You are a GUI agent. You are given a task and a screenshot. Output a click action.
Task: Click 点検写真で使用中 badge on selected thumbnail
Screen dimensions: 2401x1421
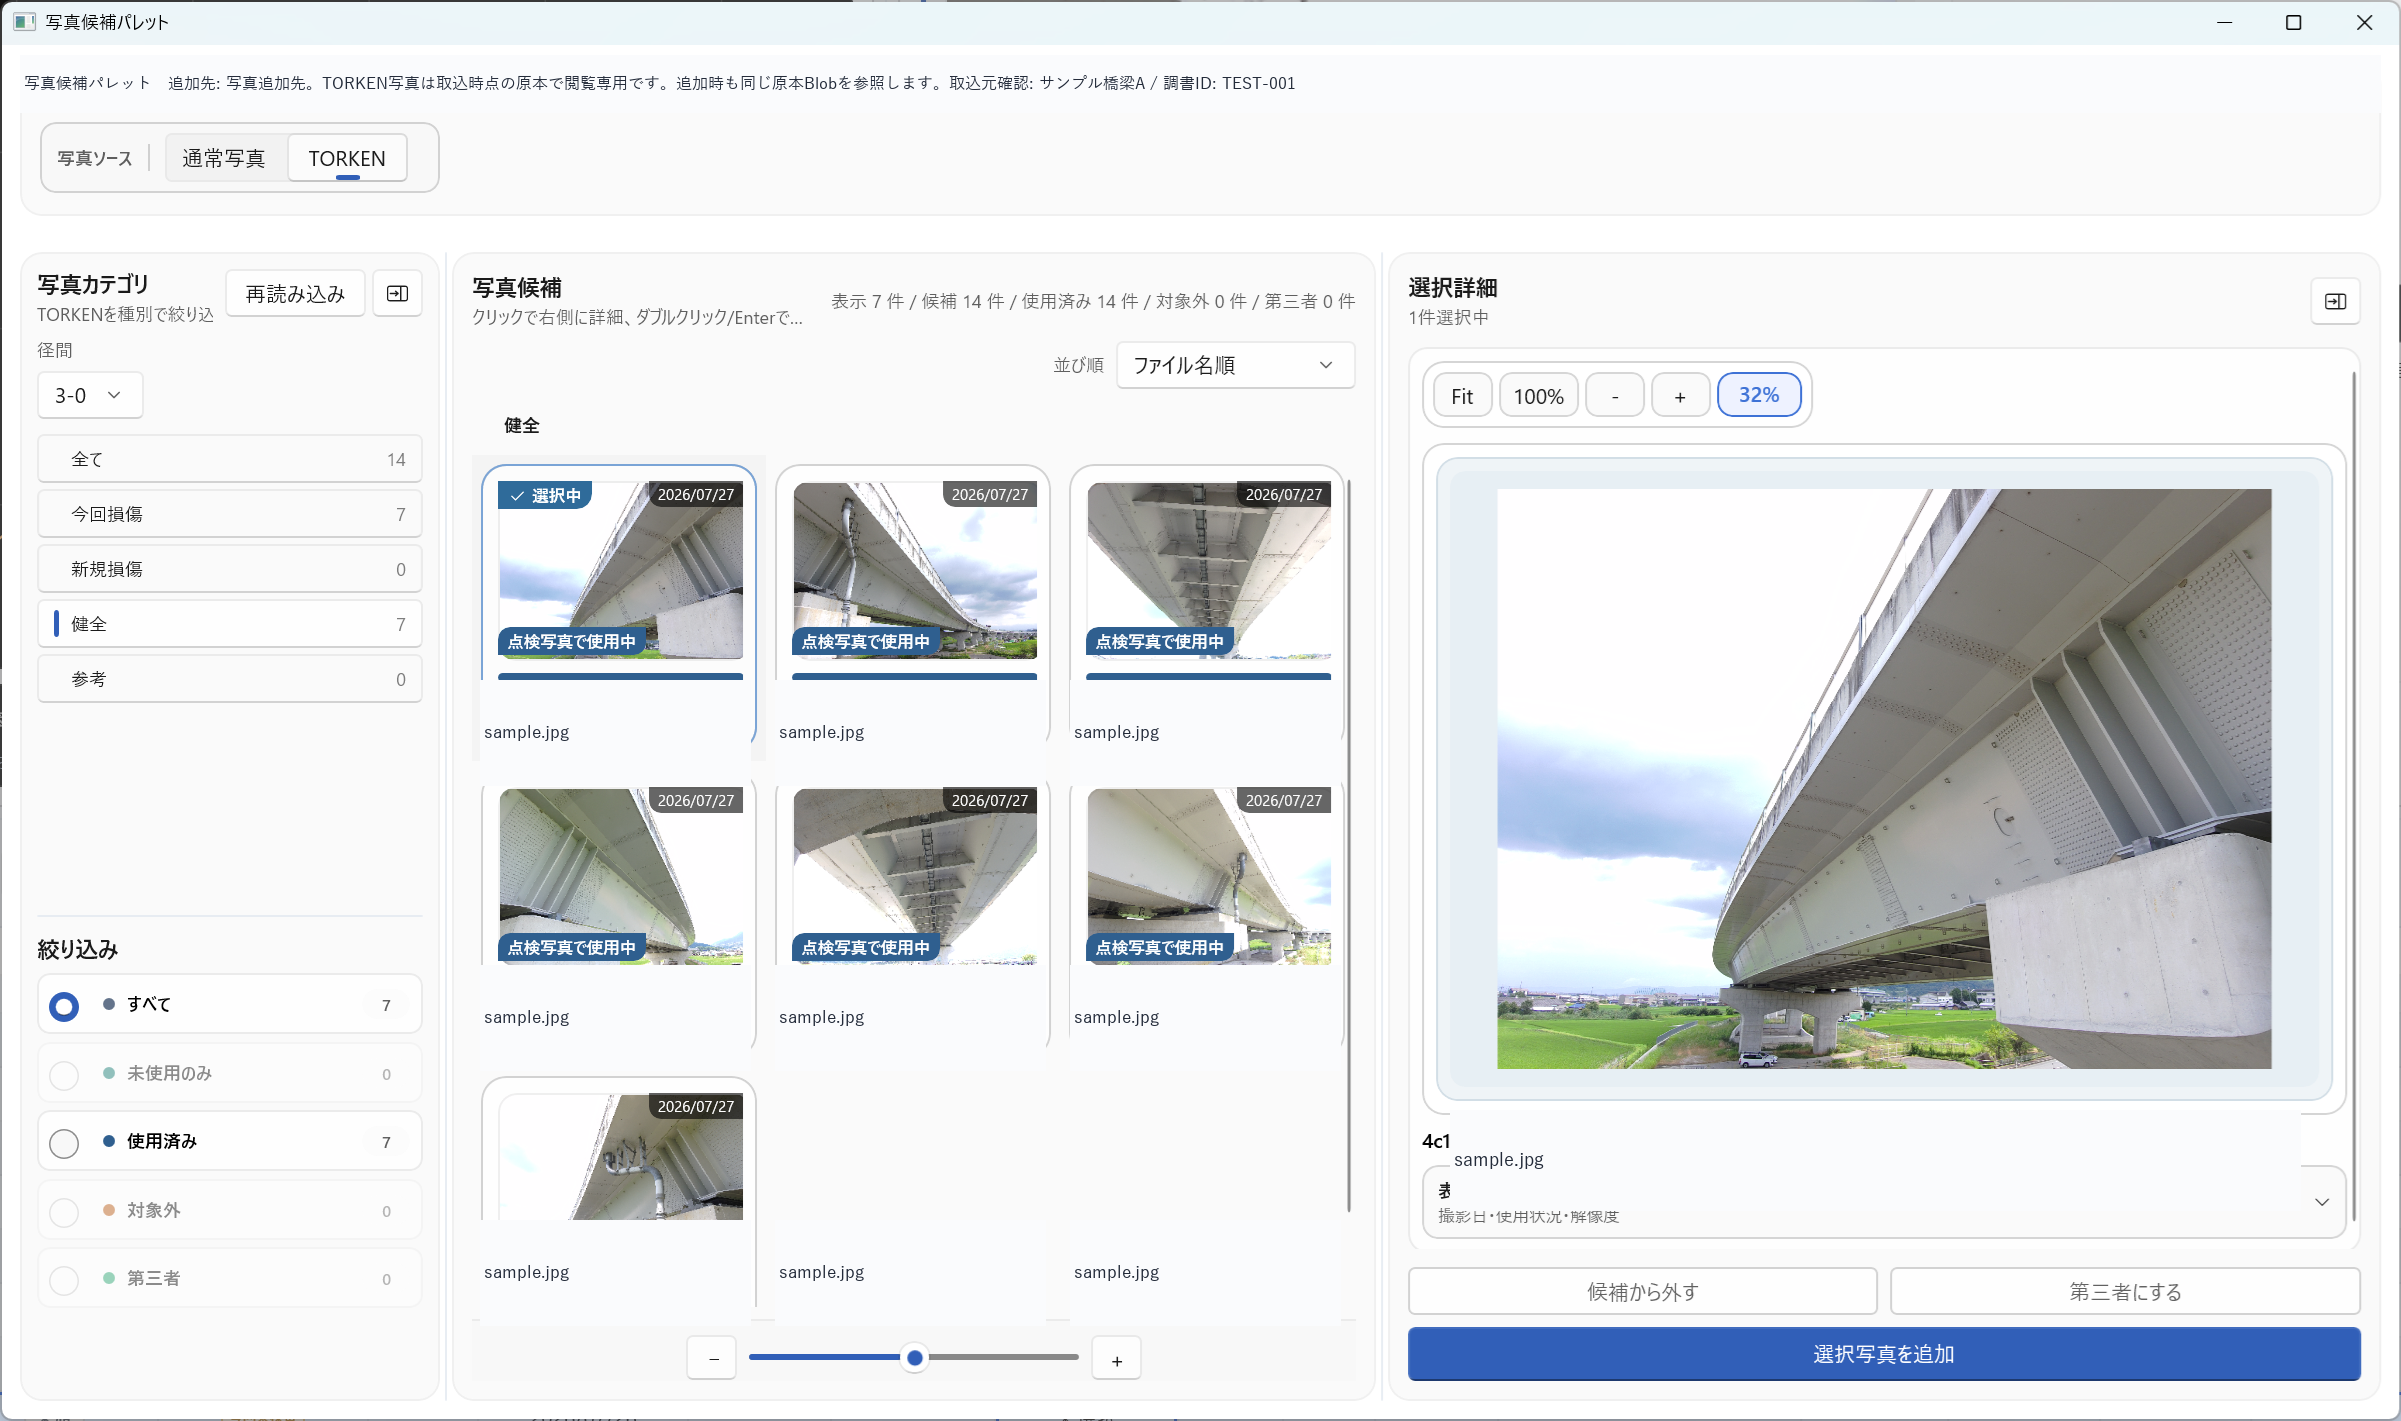(x=571, y=642)
